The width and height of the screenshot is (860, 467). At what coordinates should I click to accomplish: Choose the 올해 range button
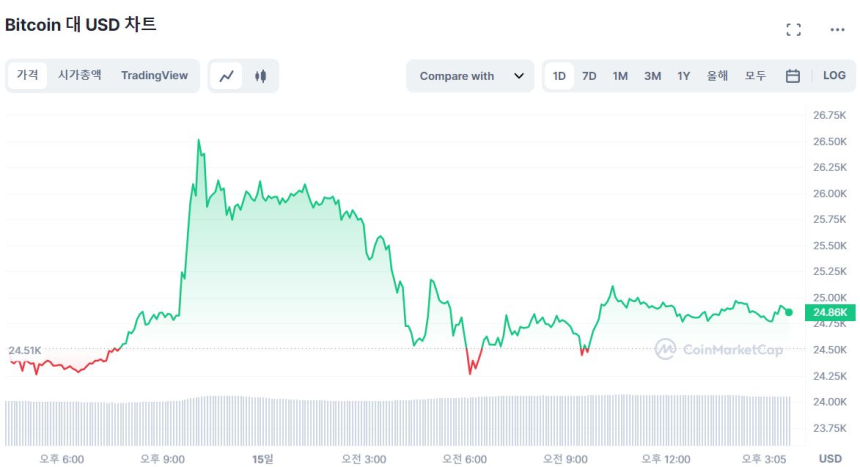click(x=717, y=76)
